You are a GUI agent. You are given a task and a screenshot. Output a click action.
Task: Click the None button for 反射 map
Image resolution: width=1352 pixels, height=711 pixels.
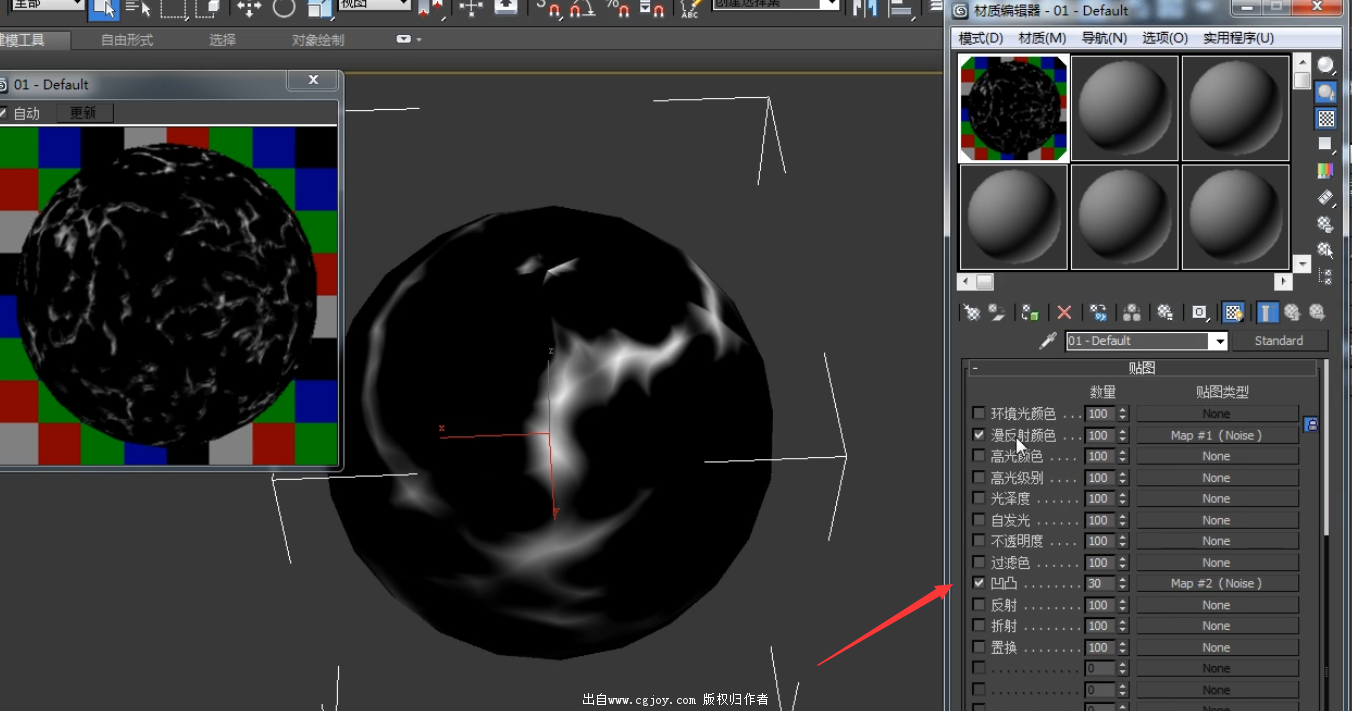point(1216,605)
